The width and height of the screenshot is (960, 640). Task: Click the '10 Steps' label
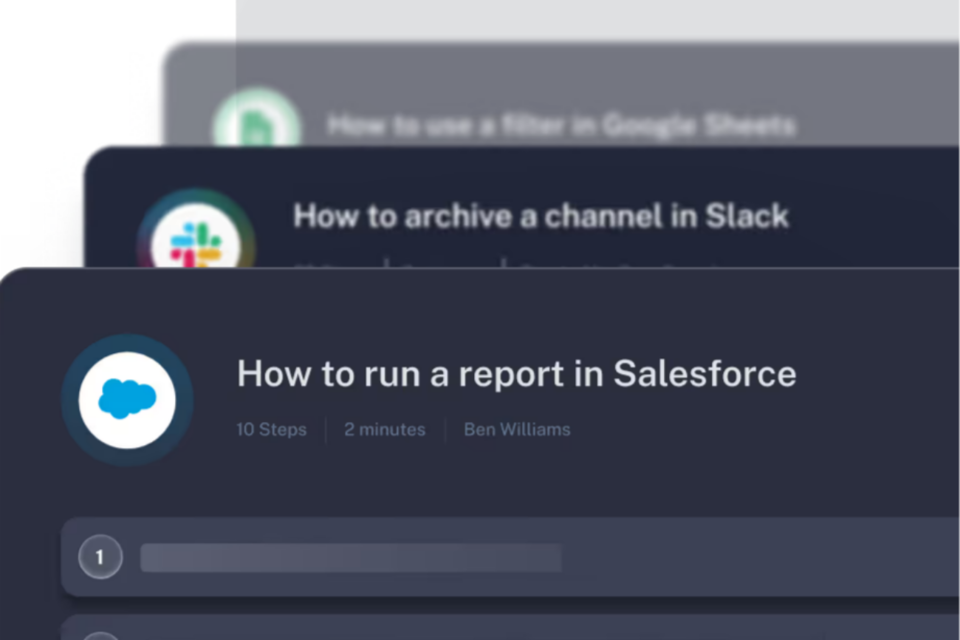point(271,430)
